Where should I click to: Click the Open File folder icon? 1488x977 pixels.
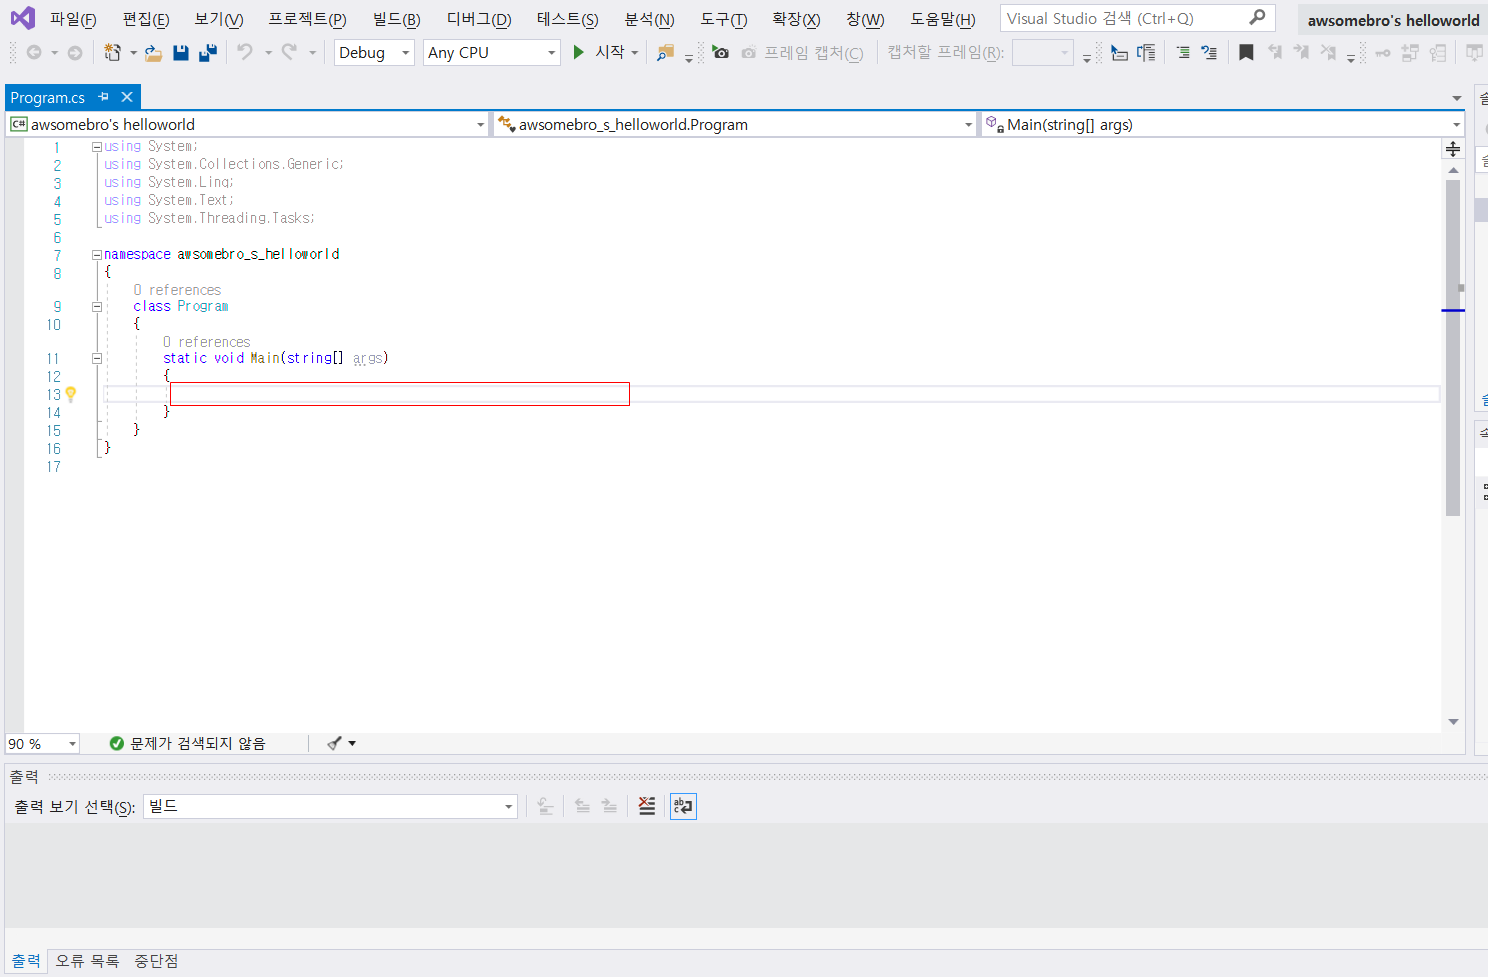click(x=153, y=52)
